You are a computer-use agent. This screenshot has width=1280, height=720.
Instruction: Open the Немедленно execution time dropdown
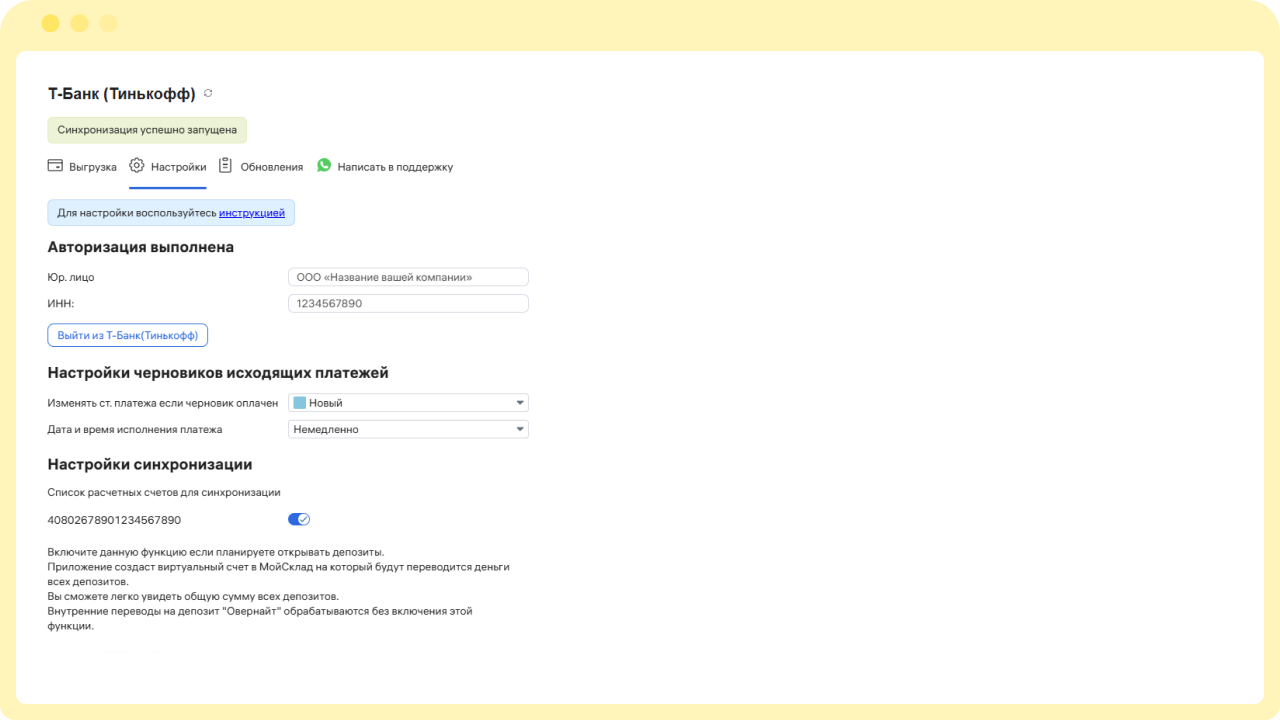point(408,429)
